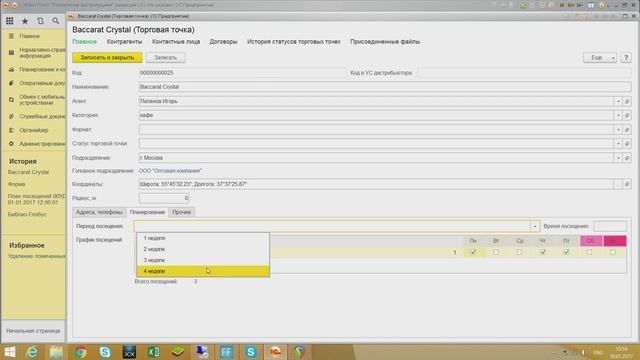Viewport: 640px width, 360px height.
Task: Toggle the Сб (Saturday) visit checkbox
Action: (x=589, y=252)
